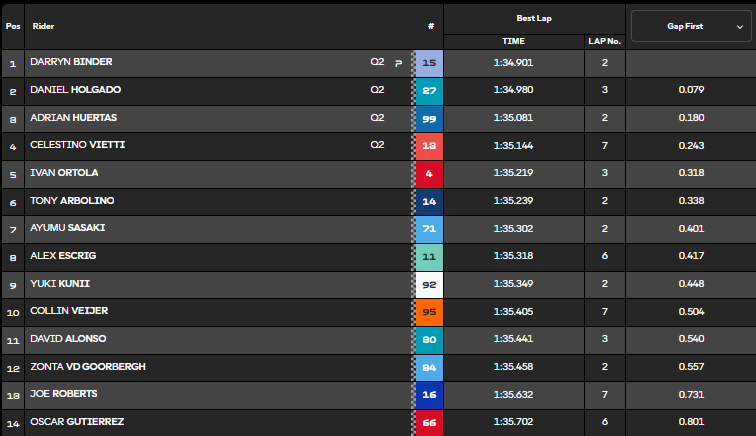Sort by the Pos column header
This screenshot has height=436, width=756.
[13, 26]
